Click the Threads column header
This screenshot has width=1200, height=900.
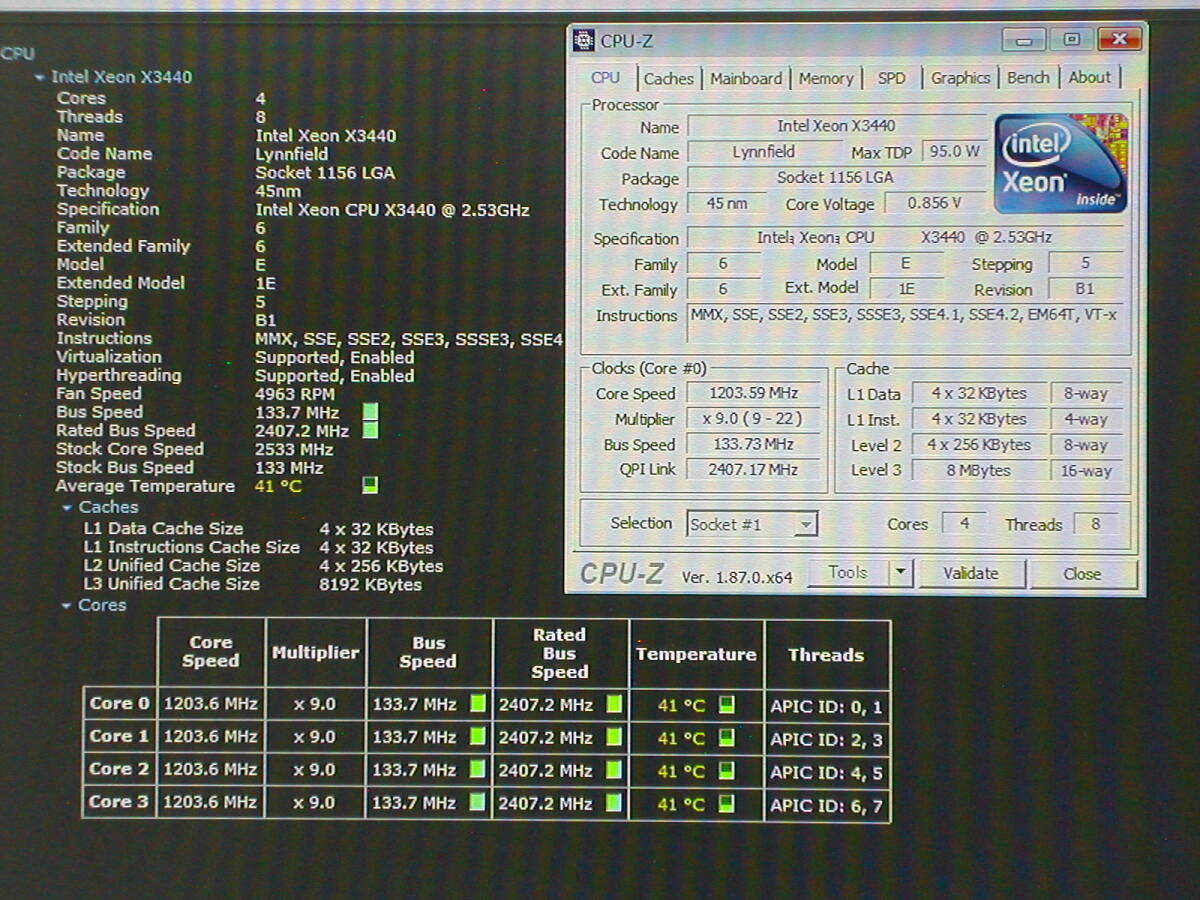(826, 655)
